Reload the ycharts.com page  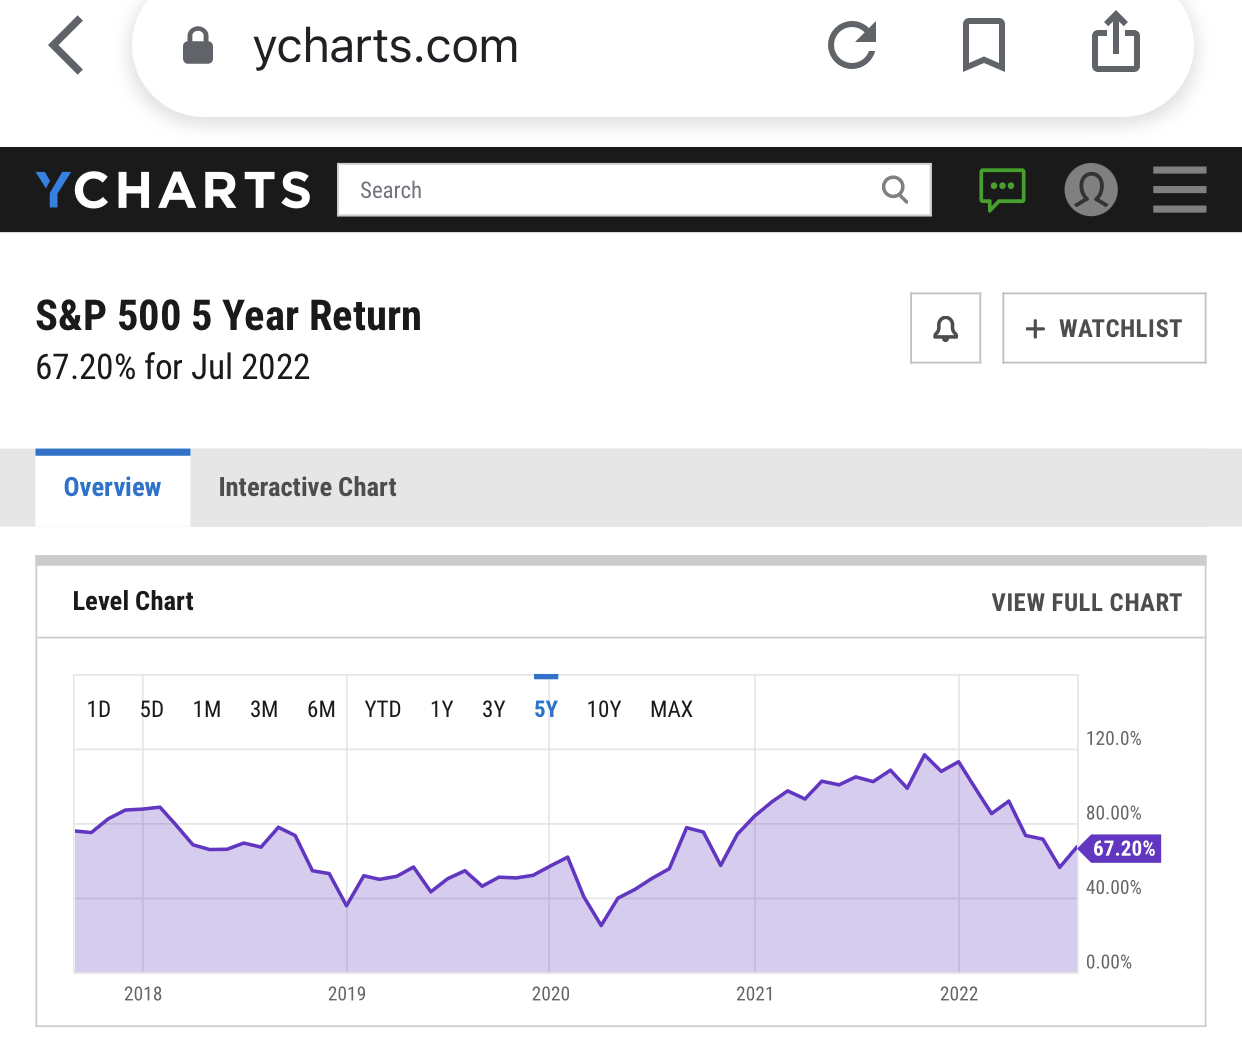(x=852, y=46)
